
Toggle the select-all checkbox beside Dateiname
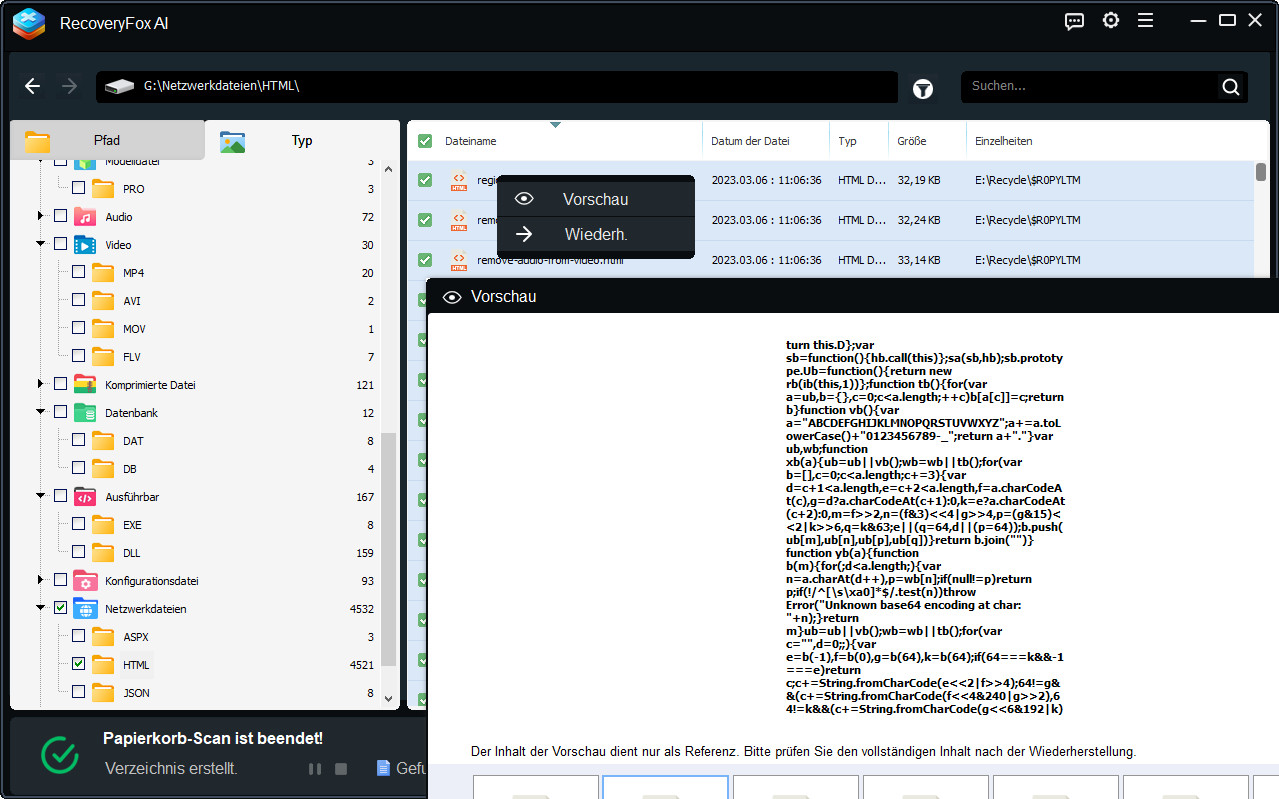pos(425,141)
